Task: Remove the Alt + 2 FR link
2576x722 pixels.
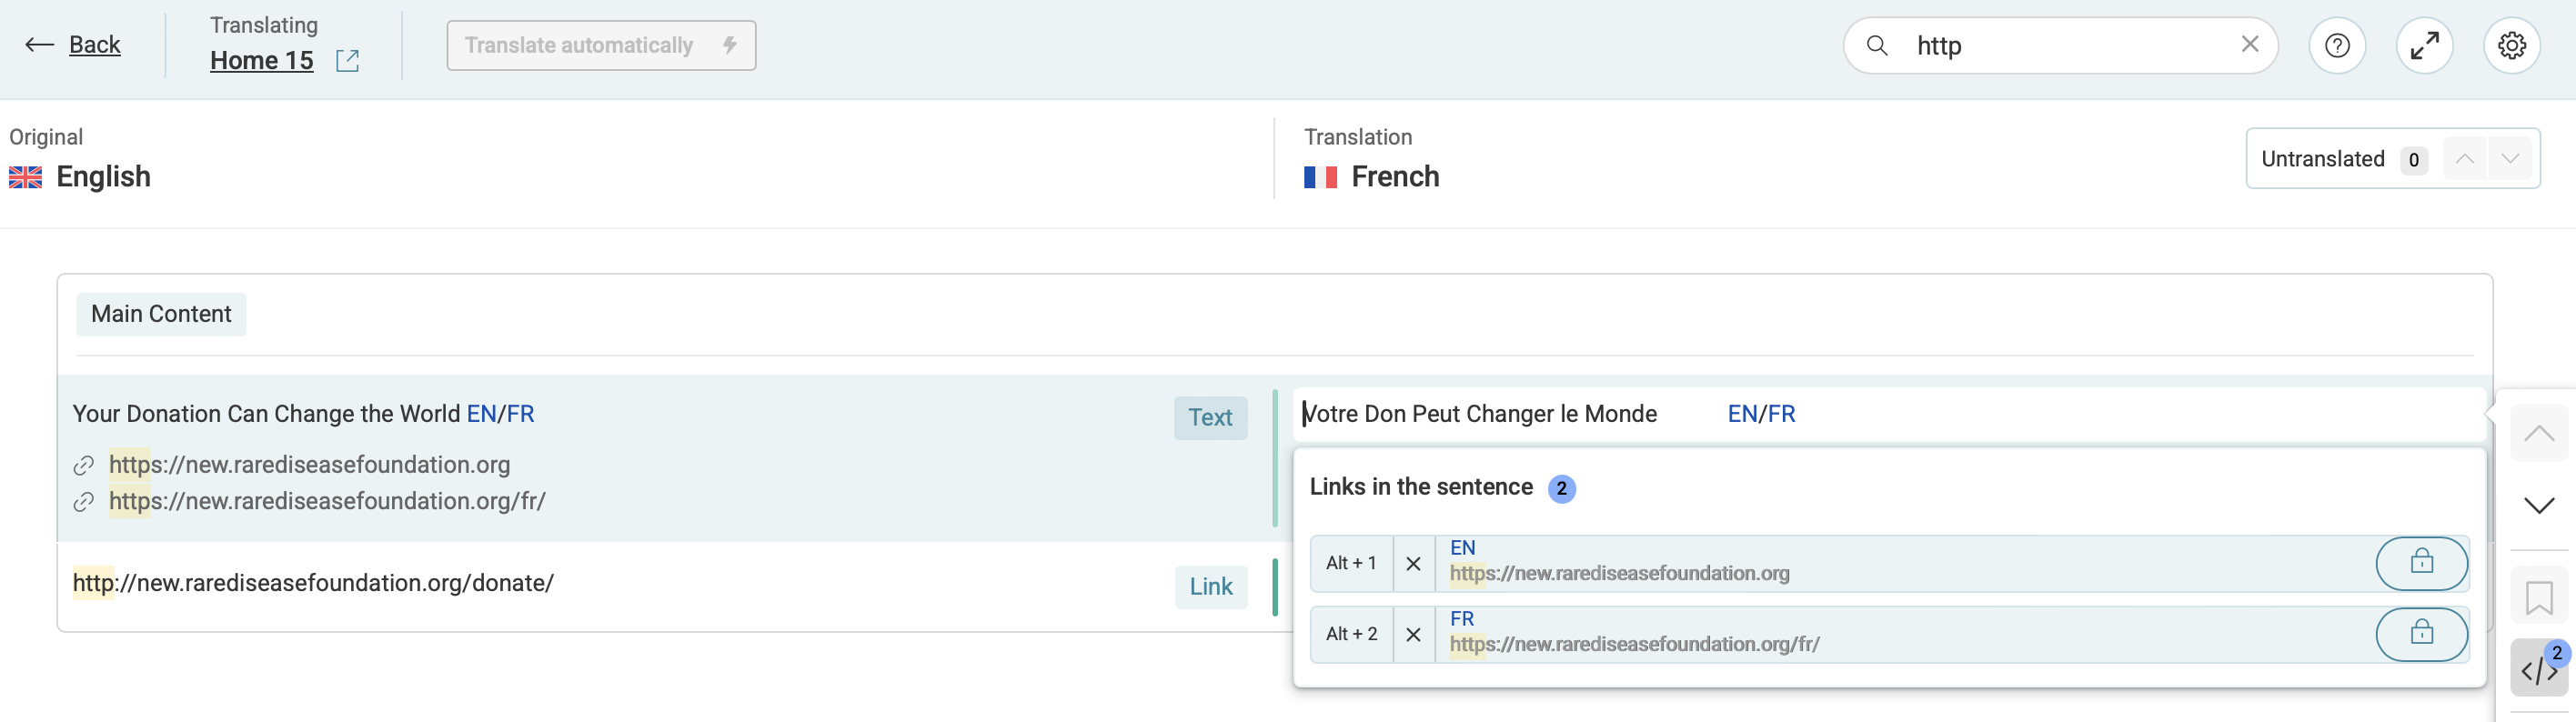Action: pyautogui.click(x=1413, y=634)
